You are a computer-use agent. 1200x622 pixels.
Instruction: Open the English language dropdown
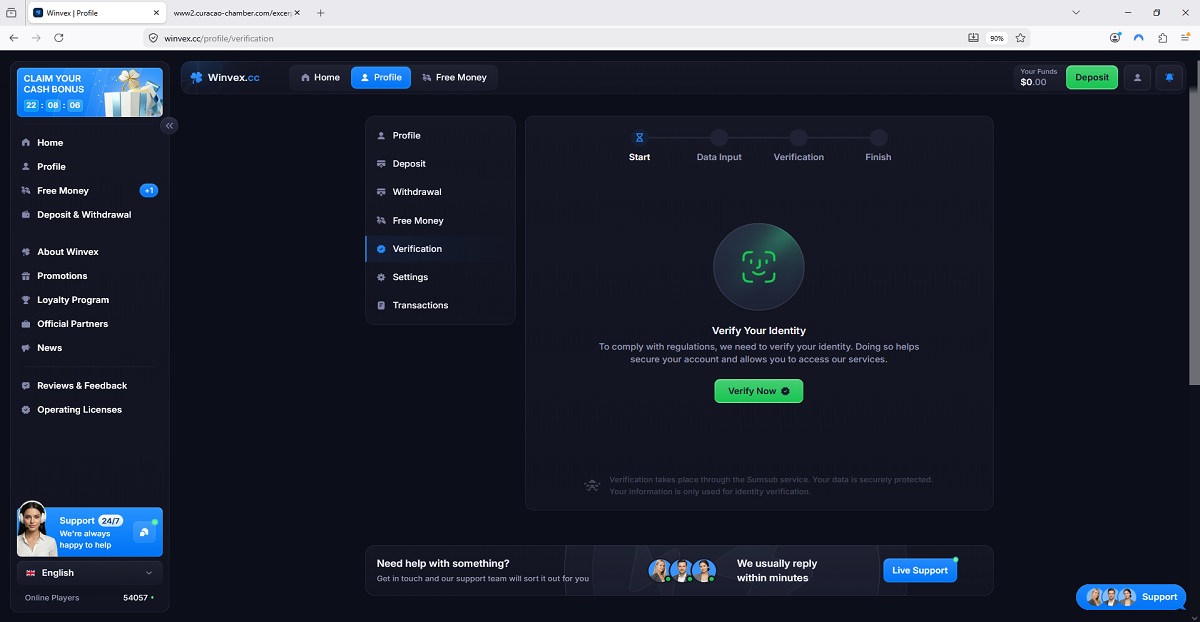(90, 573)
